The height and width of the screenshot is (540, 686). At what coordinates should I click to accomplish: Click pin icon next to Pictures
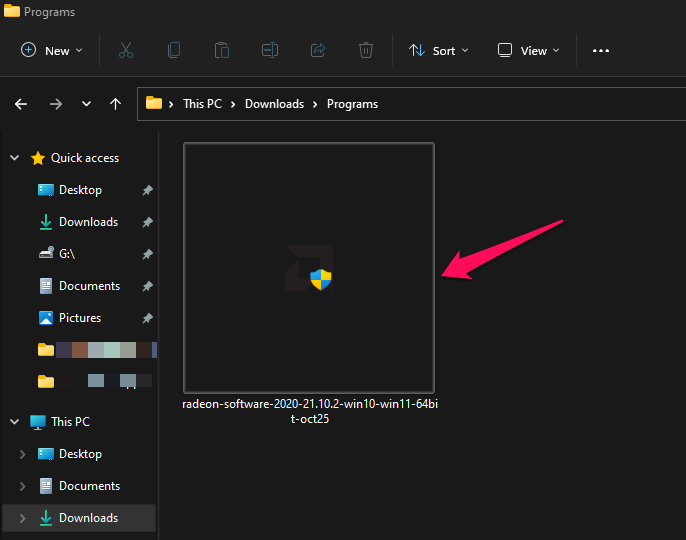coord(147,318)
